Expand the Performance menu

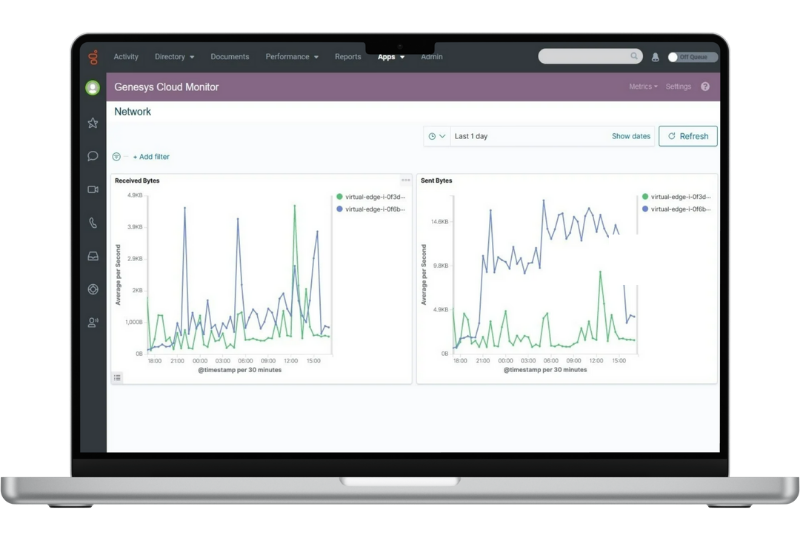point(292,57)
